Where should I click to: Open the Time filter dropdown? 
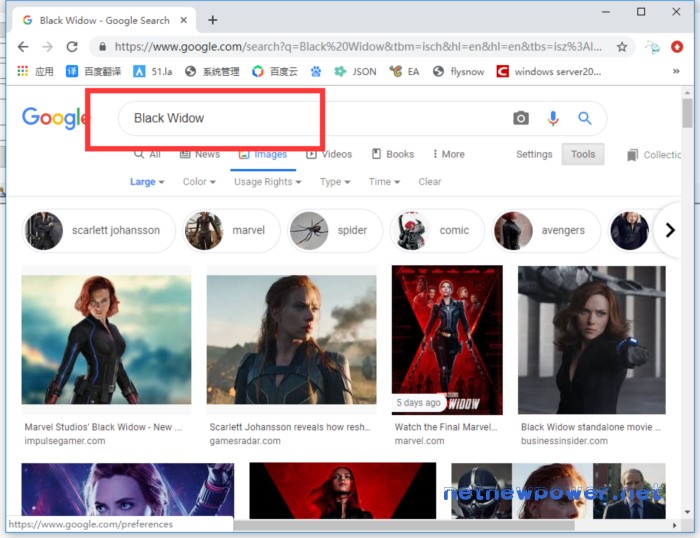tap(384, 182)
